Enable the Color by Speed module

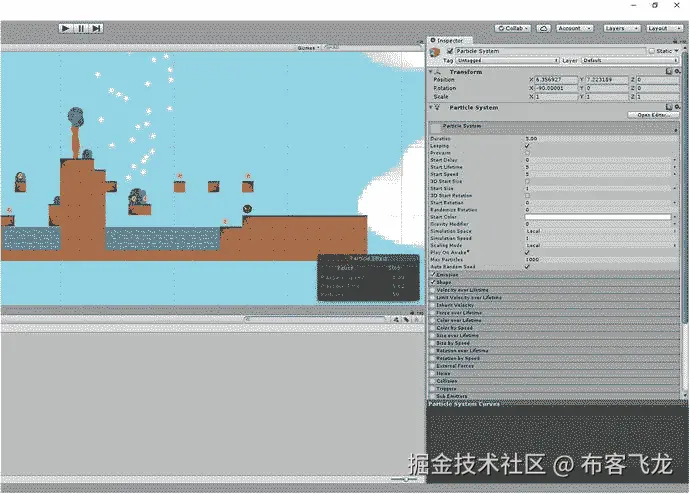click(x=433, y=328)
